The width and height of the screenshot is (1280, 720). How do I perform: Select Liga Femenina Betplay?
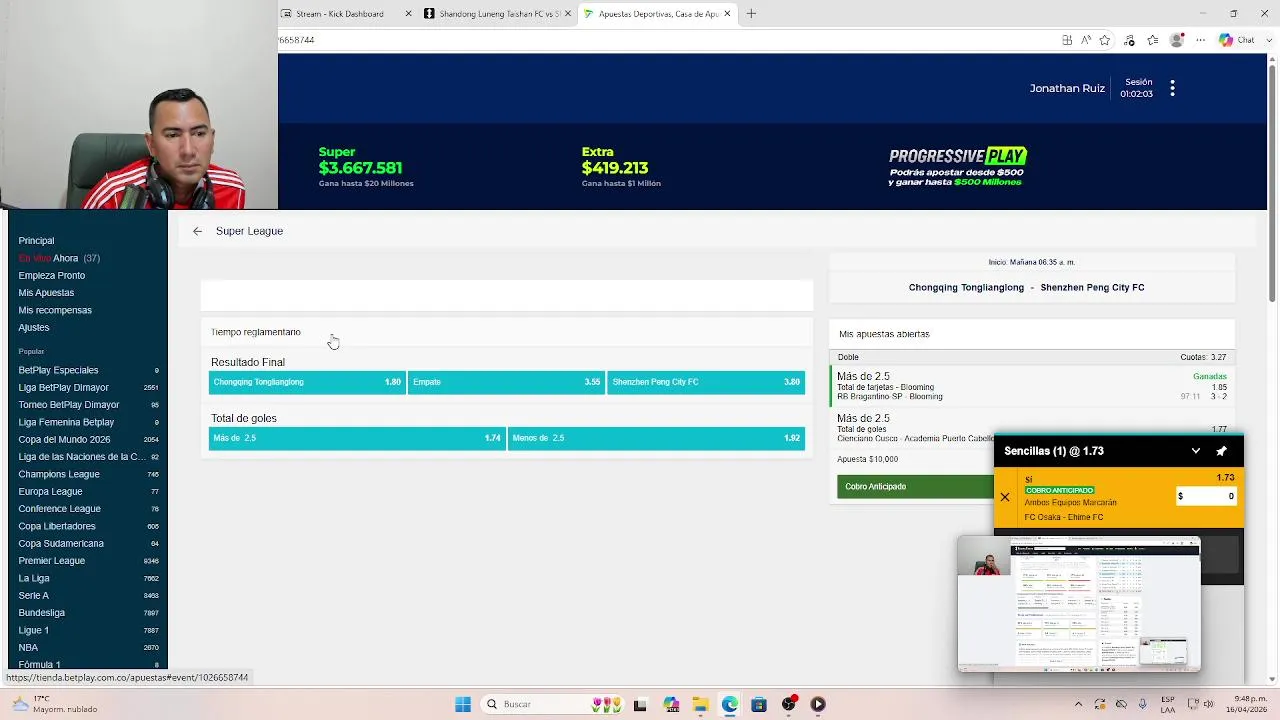tap(88, 422)
